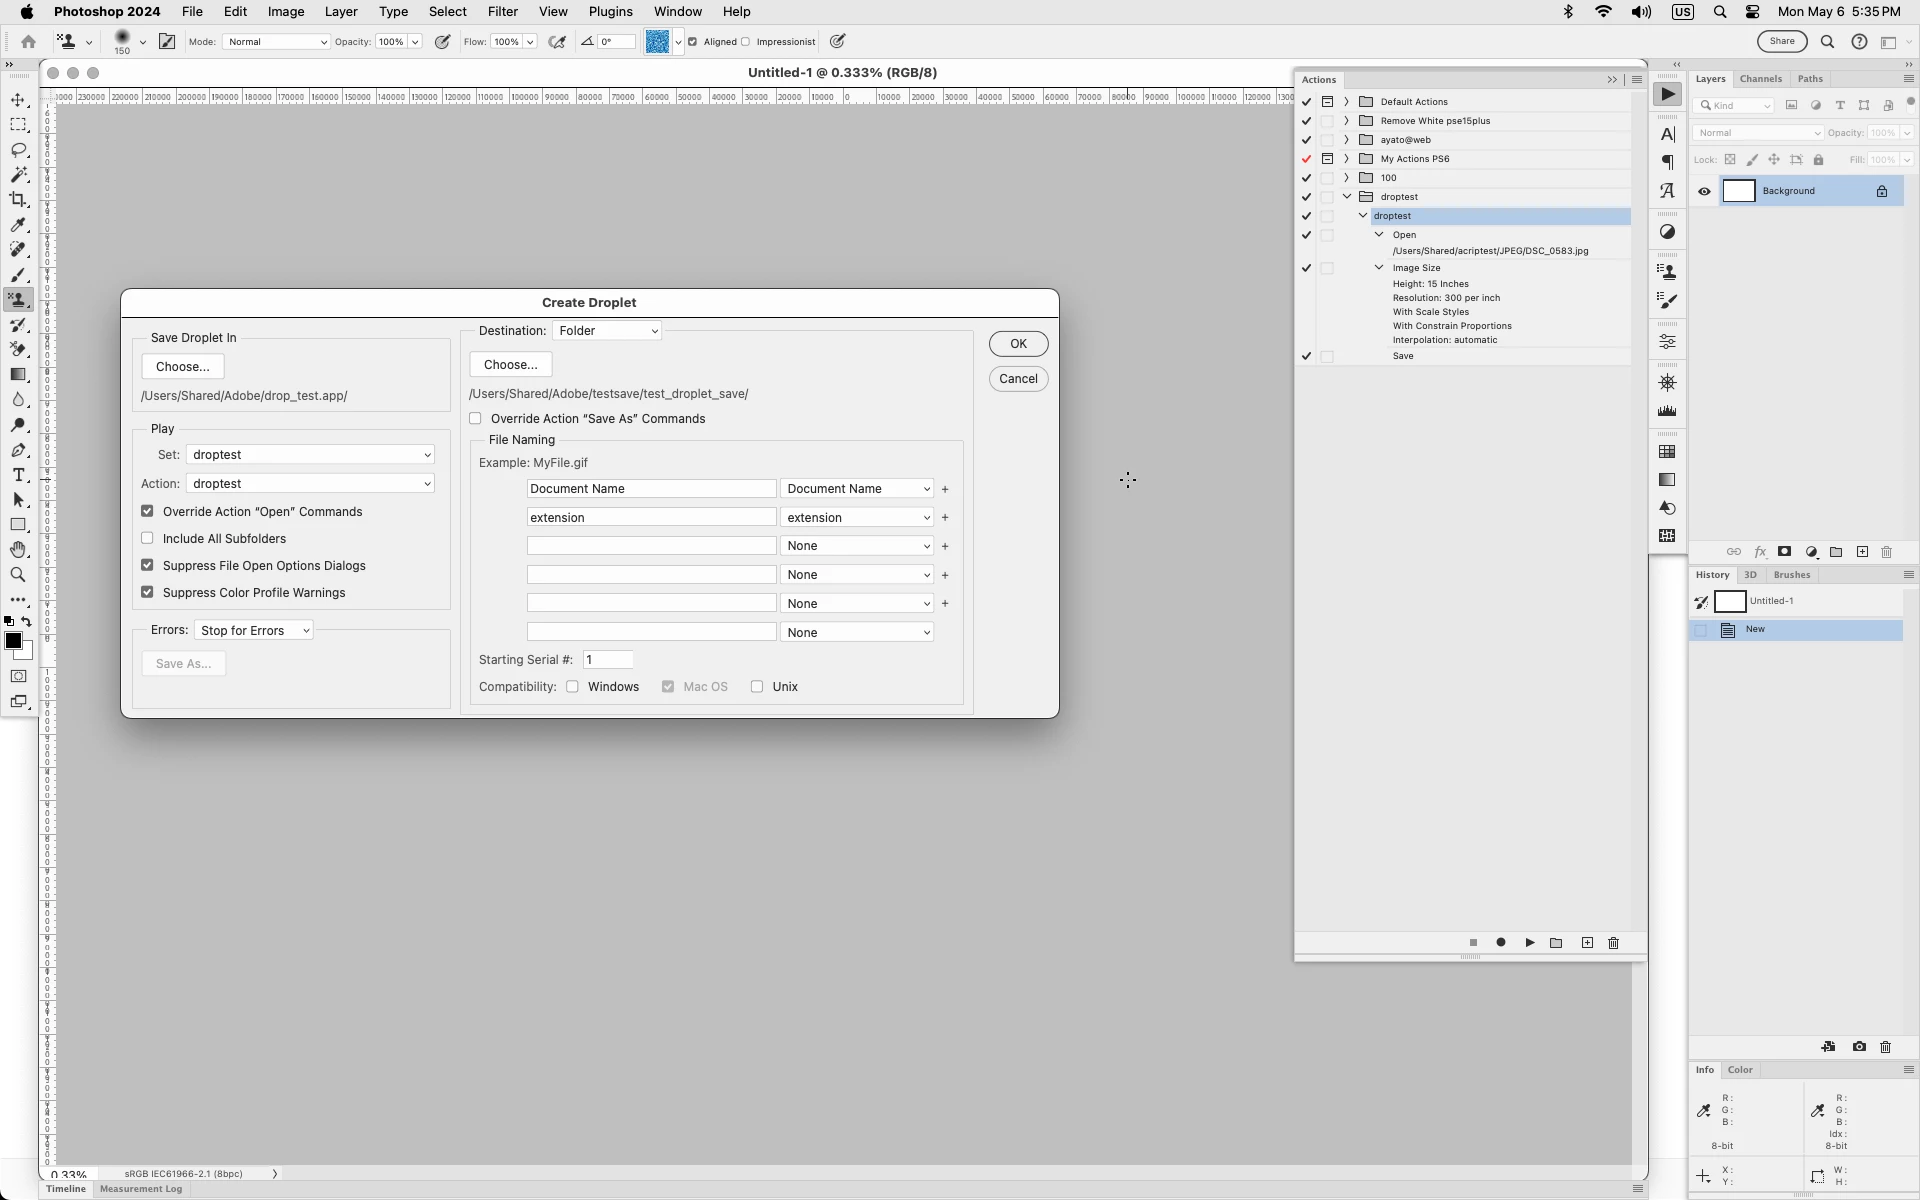Select the Horizontal Type tool
The height and width of the screenshot is (1200, 1920).
tap(18, 475)
